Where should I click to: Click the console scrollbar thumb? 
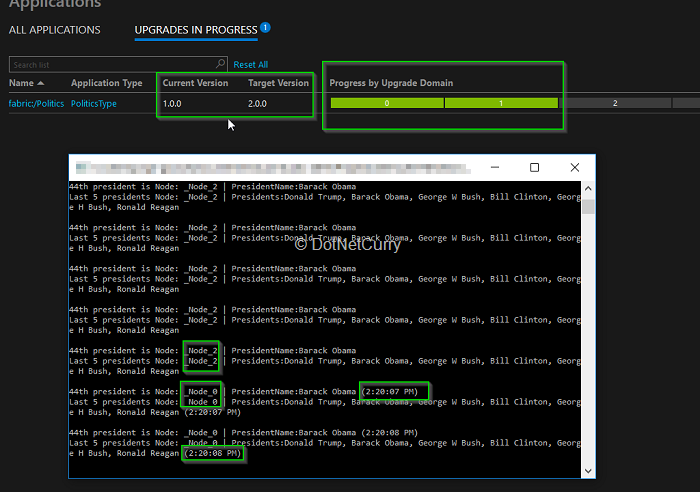[x=588, y=207]
